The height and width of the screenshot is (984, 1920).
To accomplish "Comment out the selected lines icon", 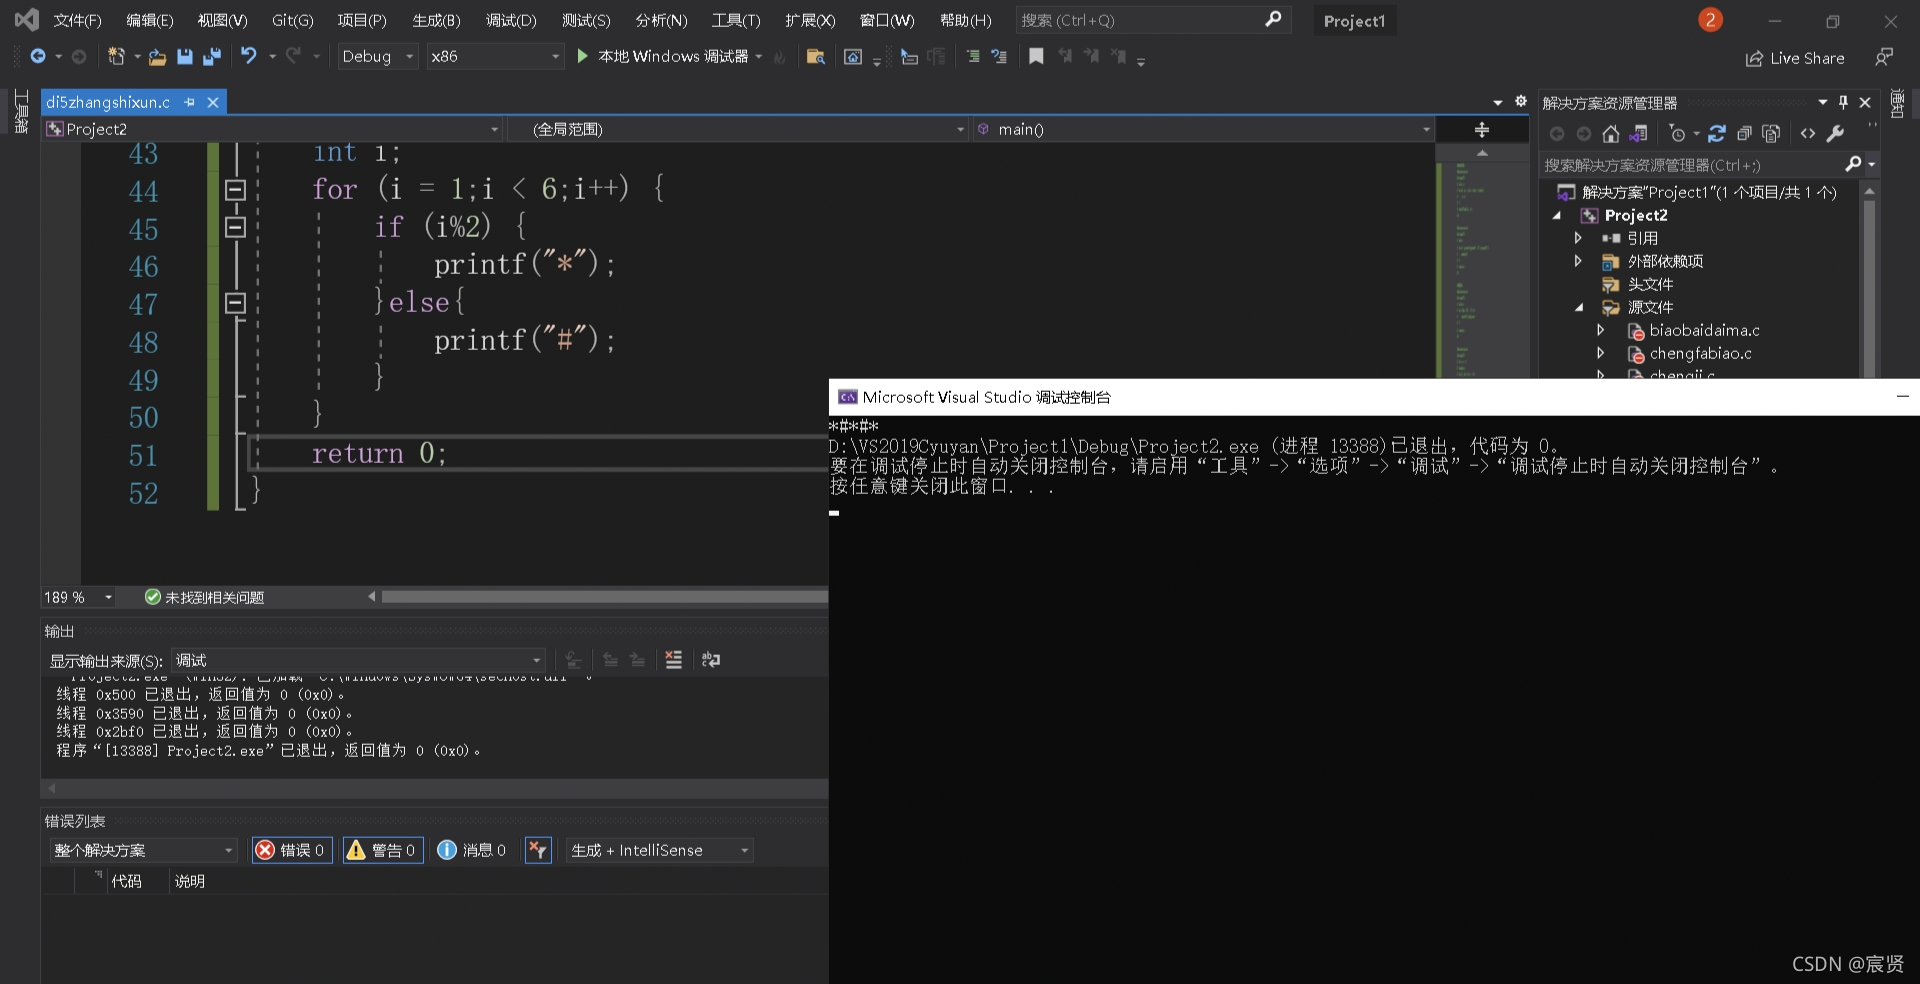I will pyautogui.click(x=972, y=57).
